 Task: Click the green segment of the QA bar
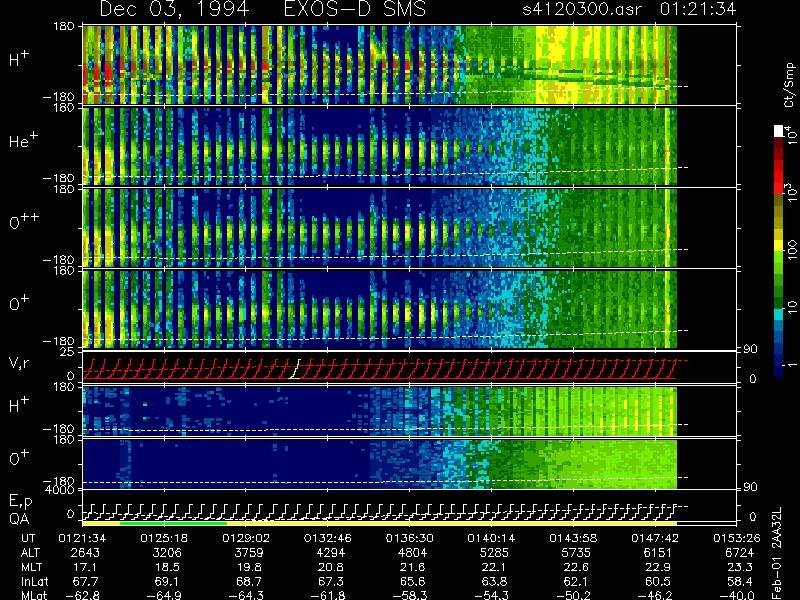click(x=173, y=523)
